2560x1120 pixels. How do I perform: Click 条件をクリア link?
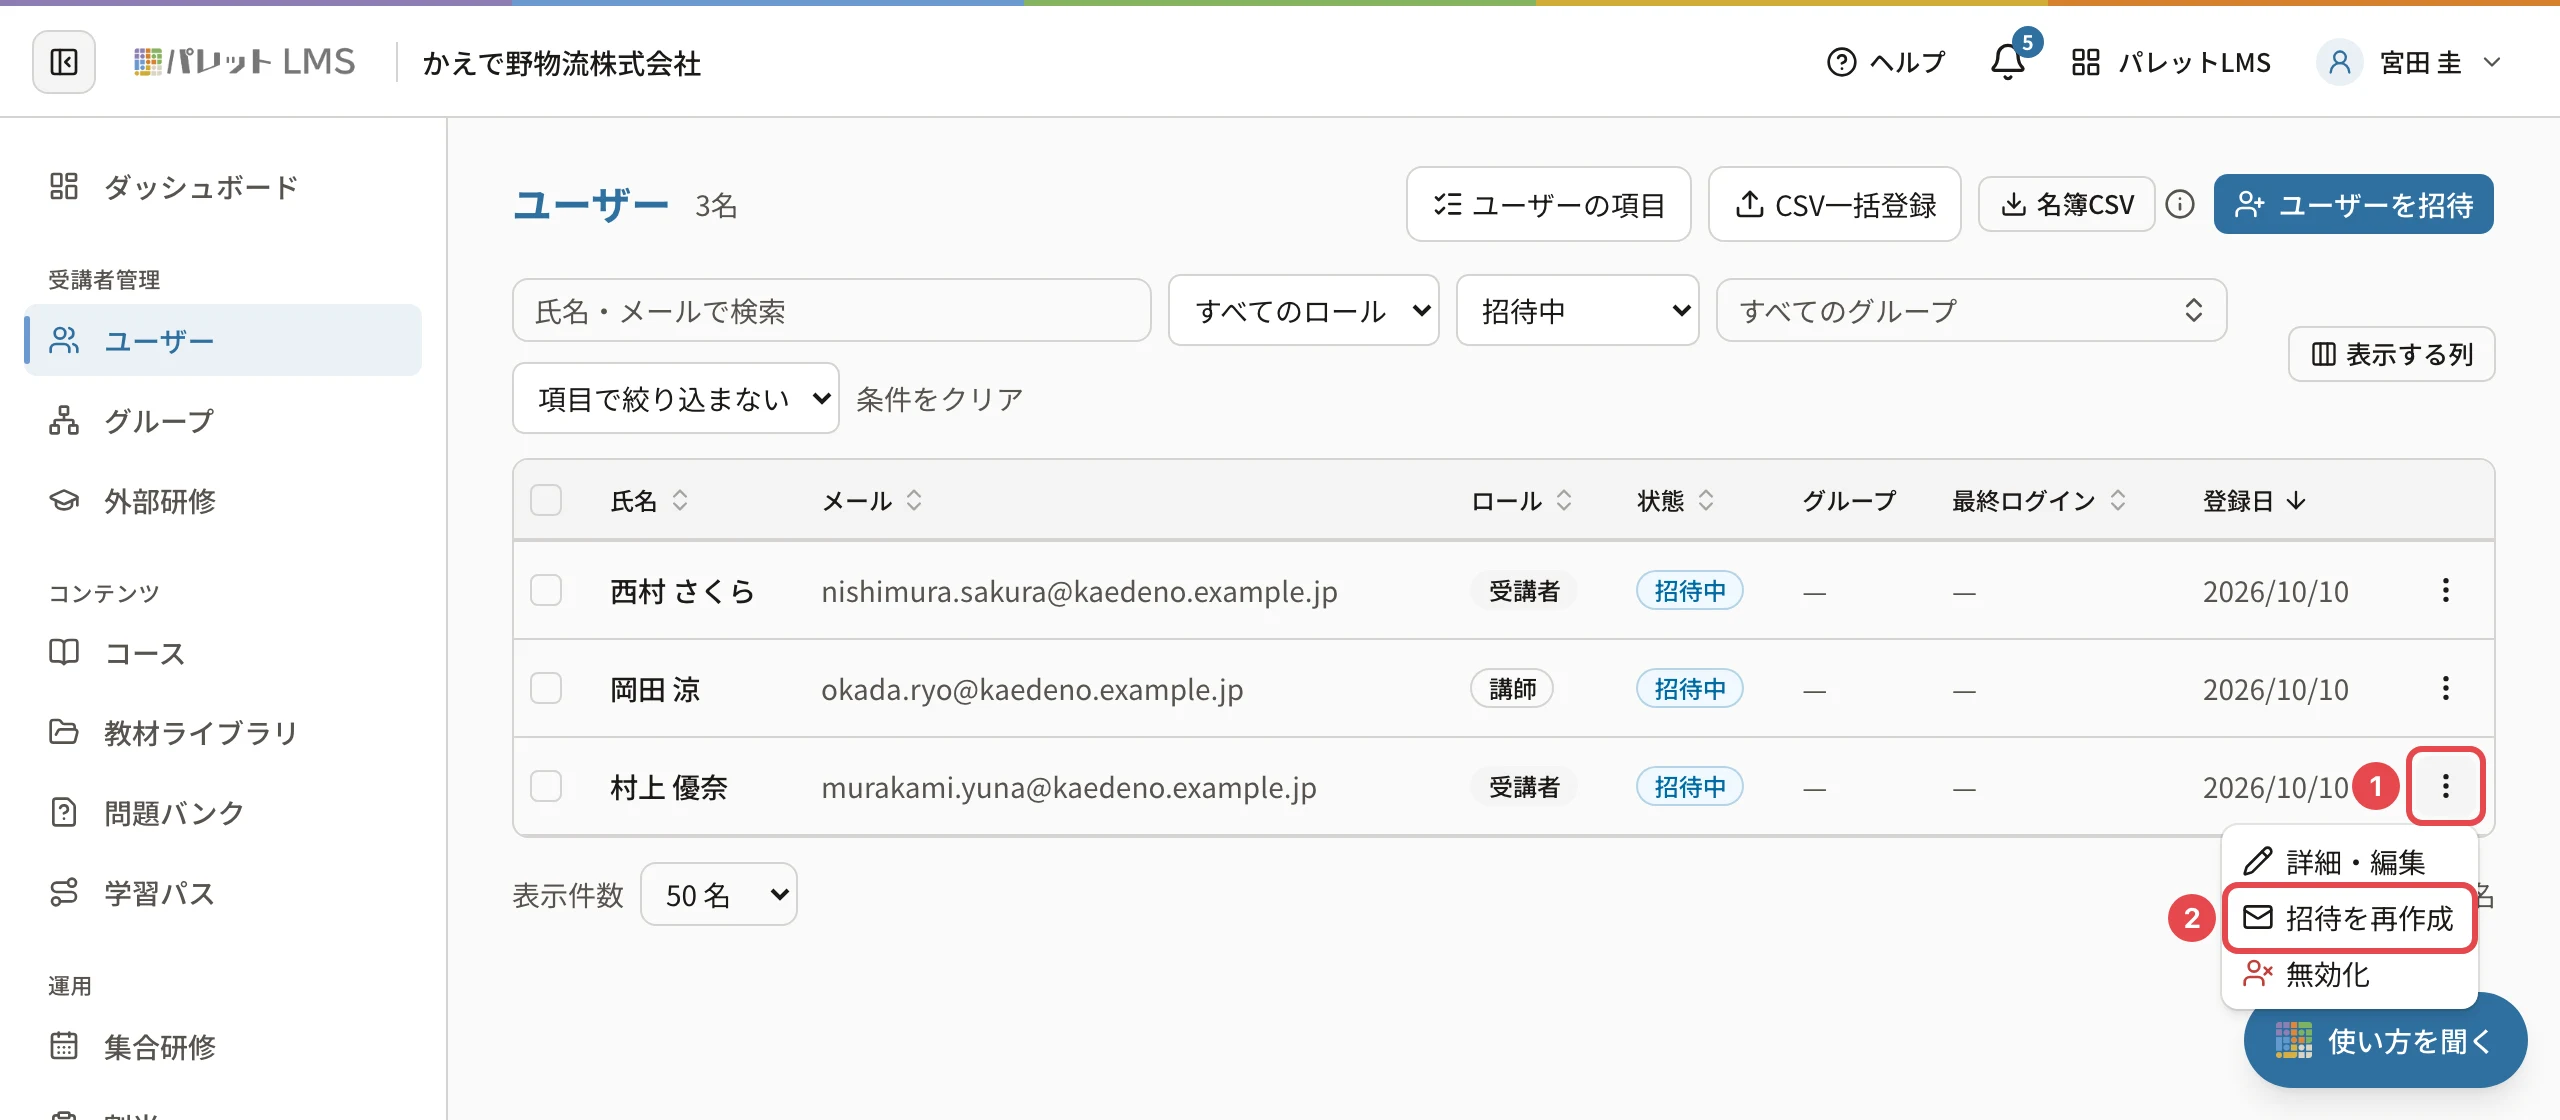[939, 398]
